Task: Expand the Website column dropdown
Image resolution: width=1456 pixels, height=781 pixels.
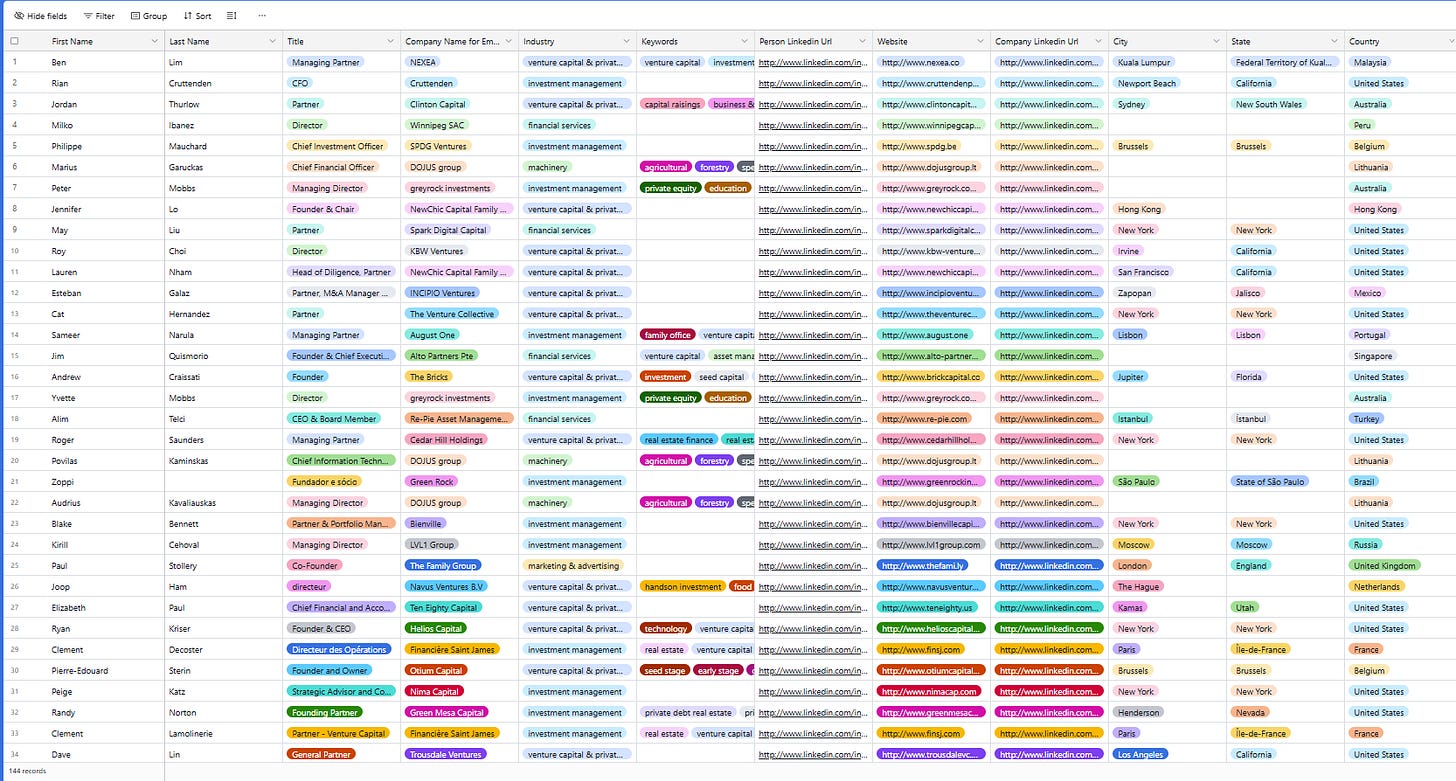Action: [980, 41]
